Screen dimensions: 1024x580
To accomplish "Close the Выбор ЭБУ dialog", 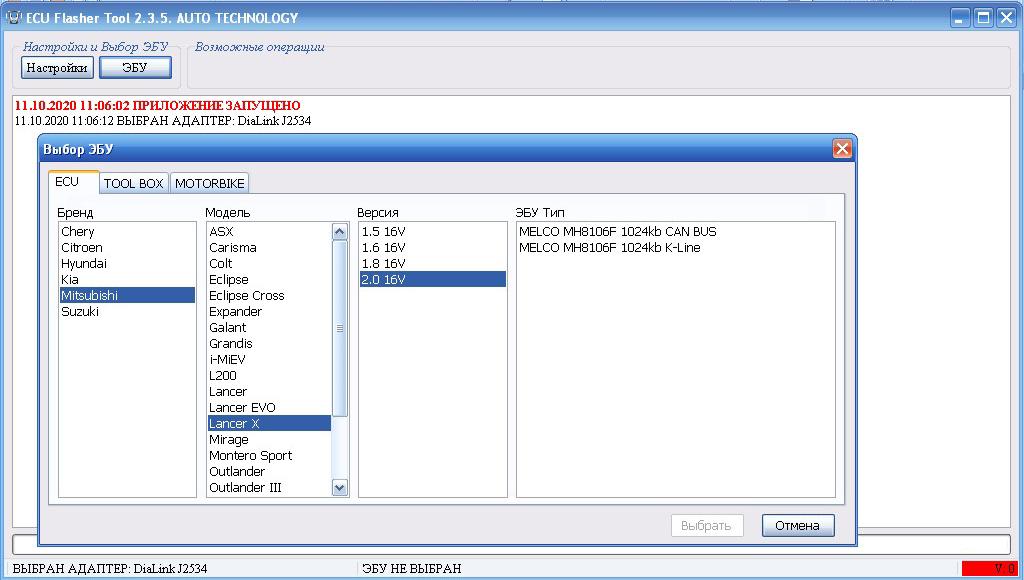I will (x=842, y=149).
